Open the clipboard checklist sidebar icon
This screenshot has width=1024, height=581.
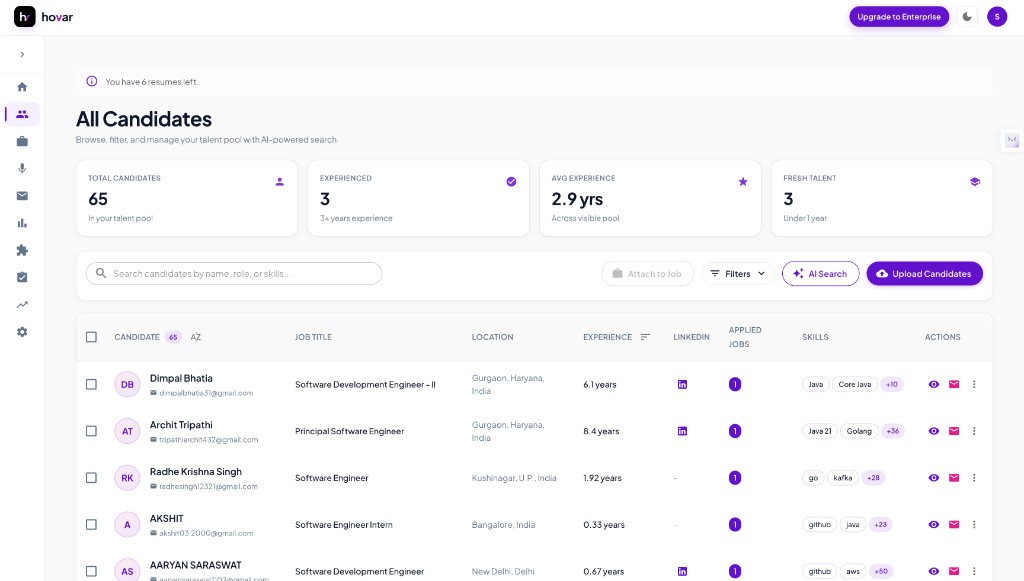22,277
